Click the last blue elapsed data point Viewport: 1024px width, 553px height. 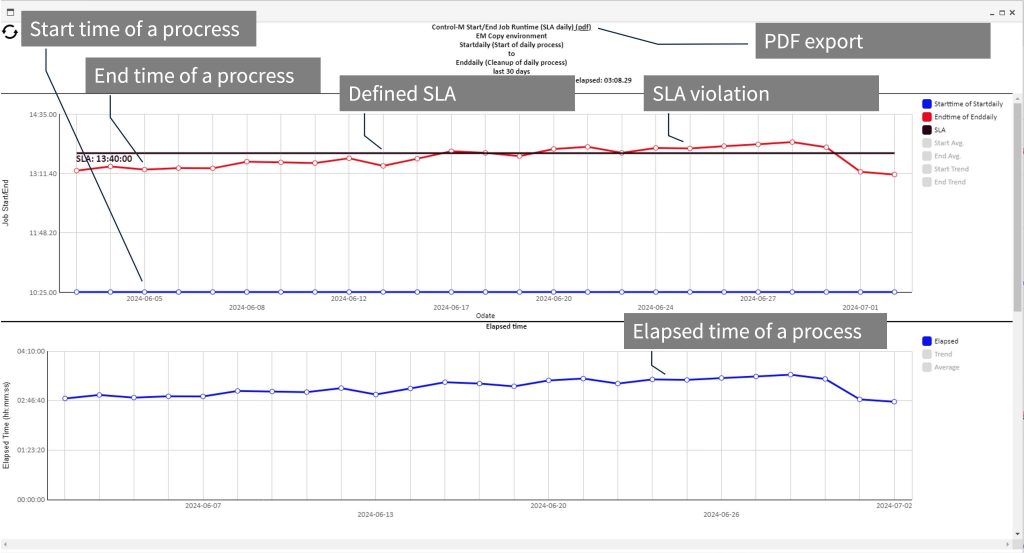coord(894,402)
